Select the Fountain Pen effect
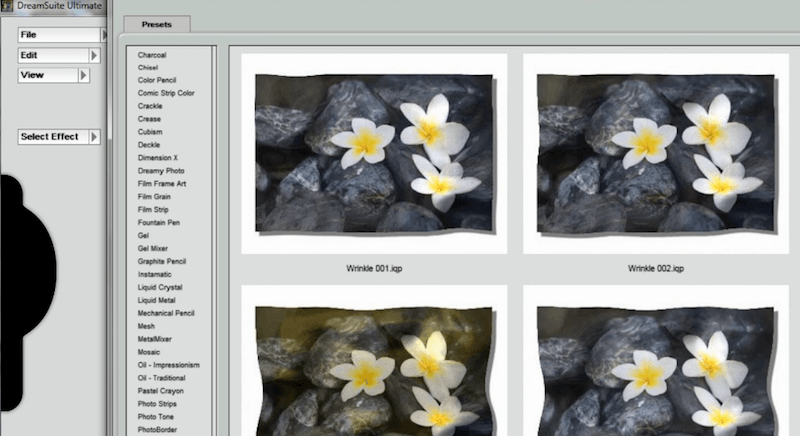800x436 pixels. (x=159, y=222)
